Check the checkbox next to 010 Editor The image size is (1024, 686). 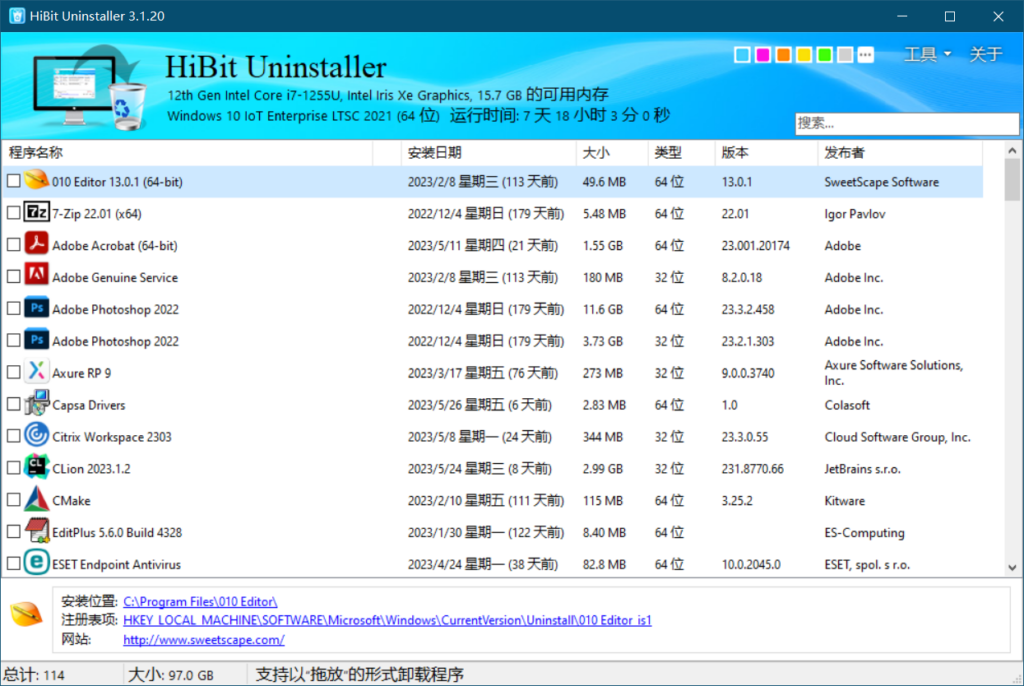[x=15, y=181]
